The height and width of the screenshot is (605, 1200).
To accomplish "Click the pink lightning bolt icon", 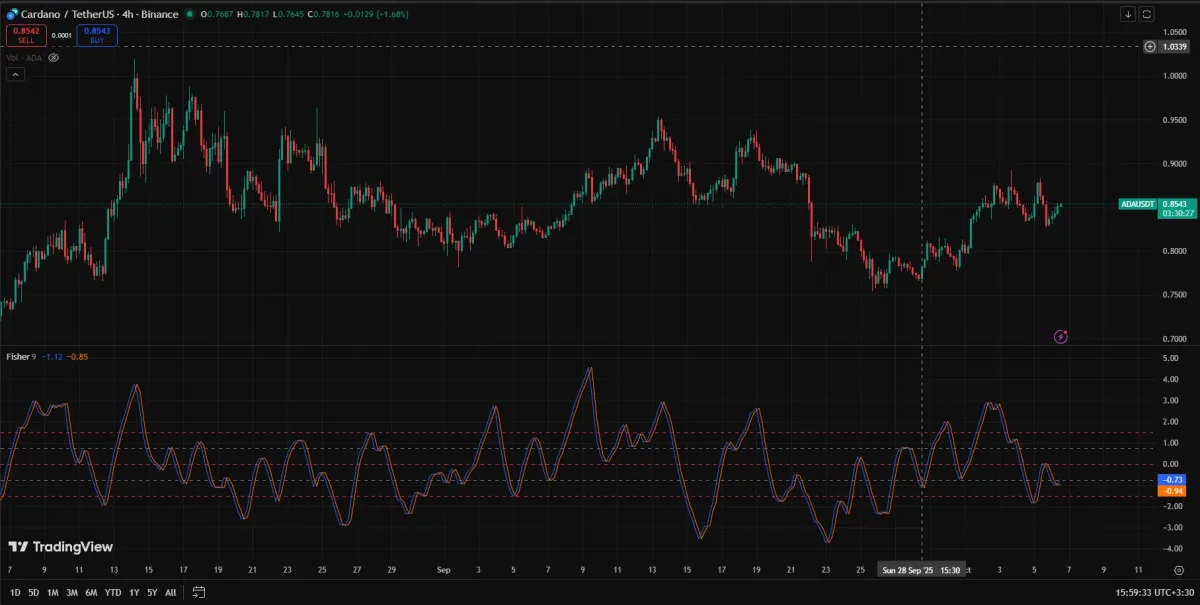I will tap(1061, 337).
